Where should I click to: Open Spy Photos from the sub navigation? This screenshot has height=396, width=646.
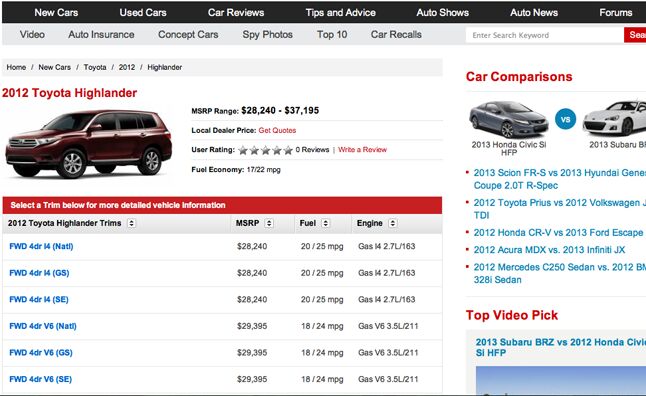pyautogui.click(x=267, y=35)
